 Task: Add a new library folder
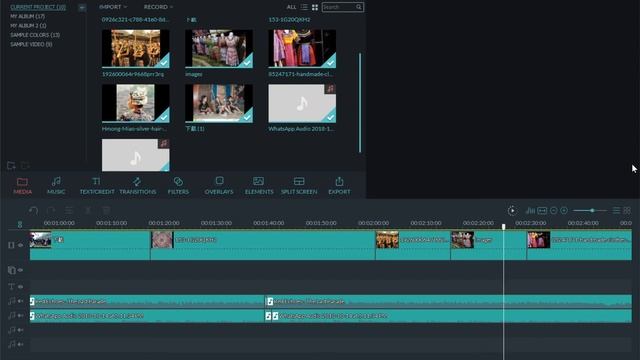coord(11,165)
